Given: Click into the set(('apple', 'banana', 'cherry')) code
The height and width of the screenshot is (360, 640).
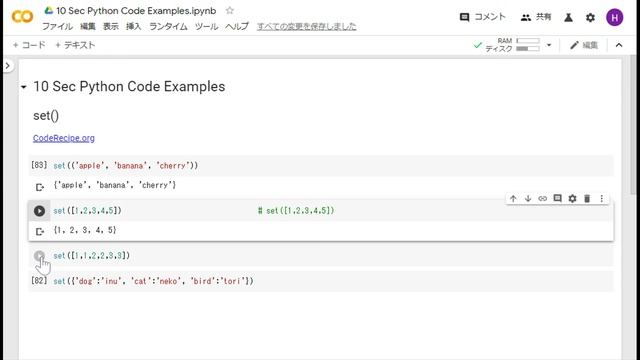Looking at the screenshot, I should 126,166.
